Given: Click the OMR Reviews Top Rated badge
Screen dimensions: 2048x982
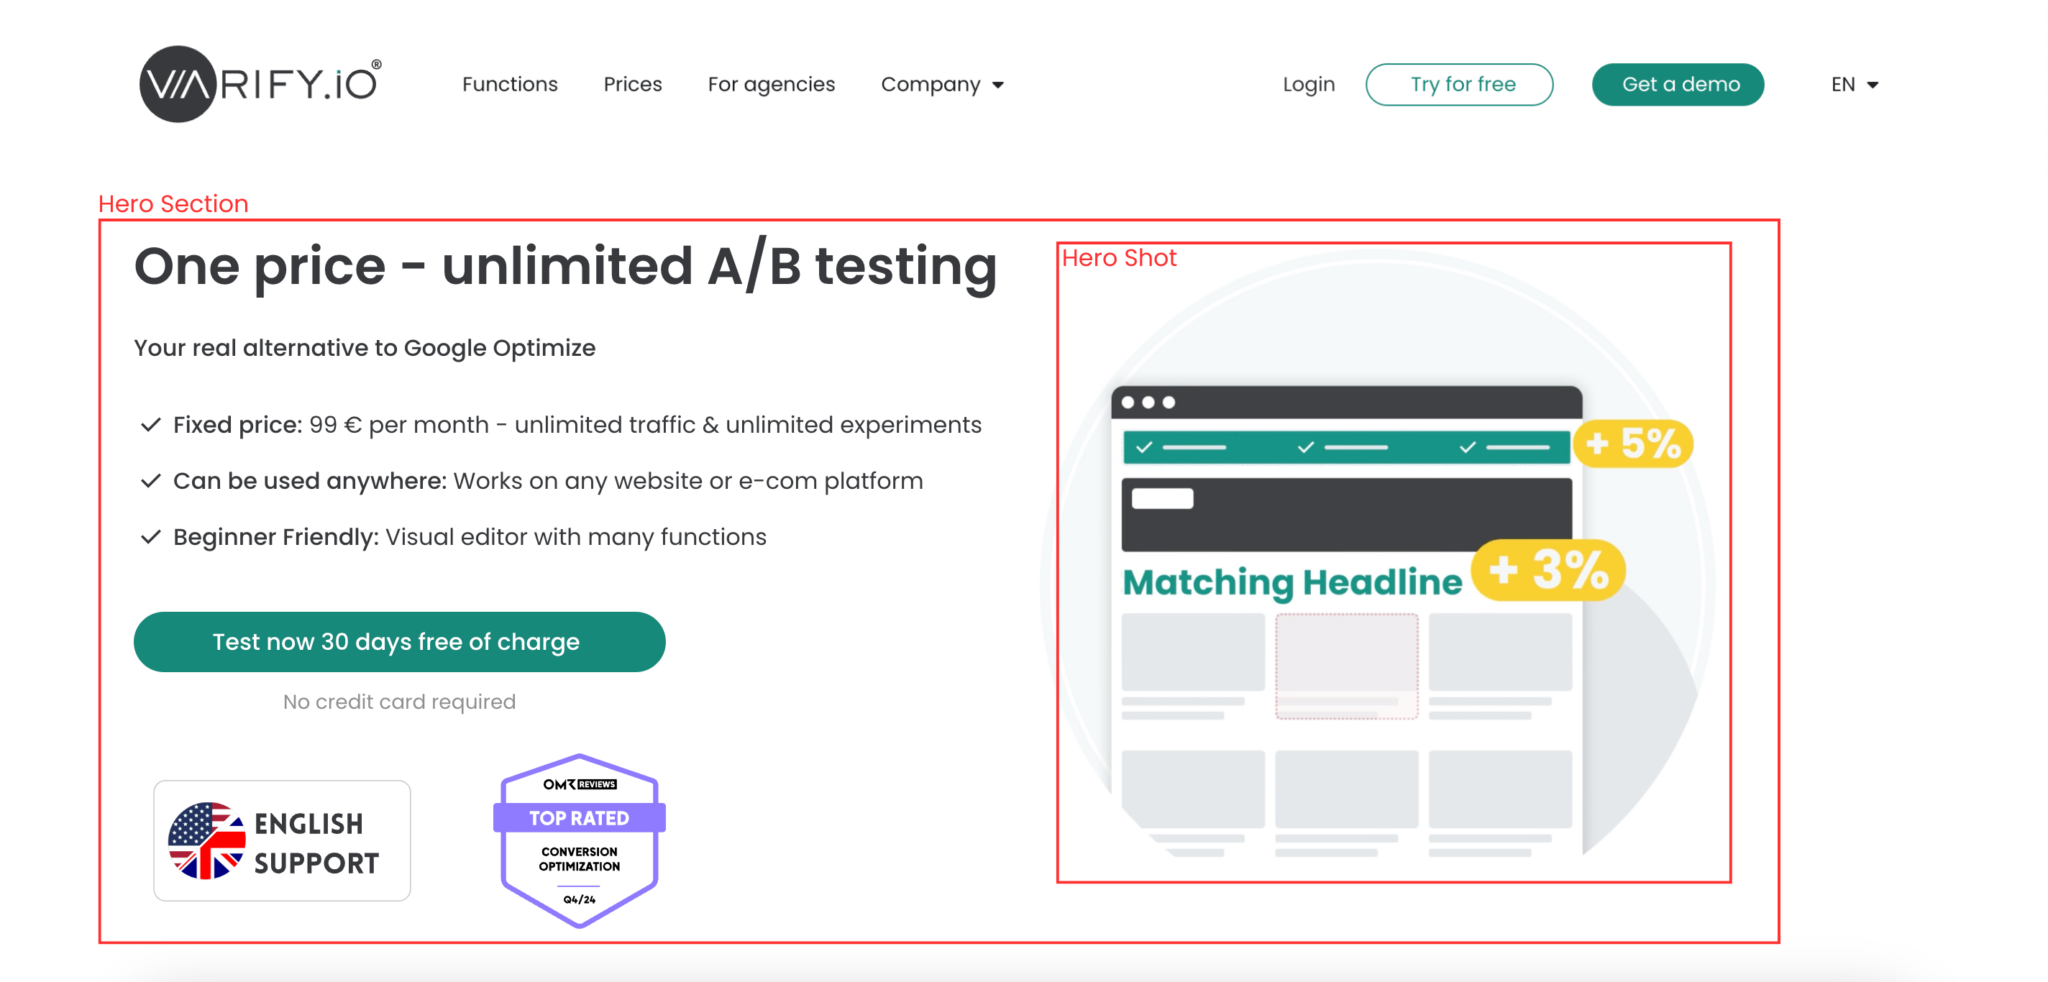Looking at the screenshot, I should click(x=579, y=840).
